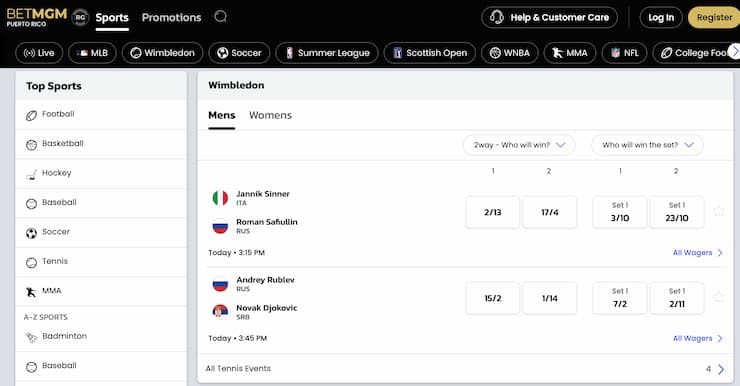
Task: Open the RC responsible gaming badge
Action: click(x=80, y=17)
